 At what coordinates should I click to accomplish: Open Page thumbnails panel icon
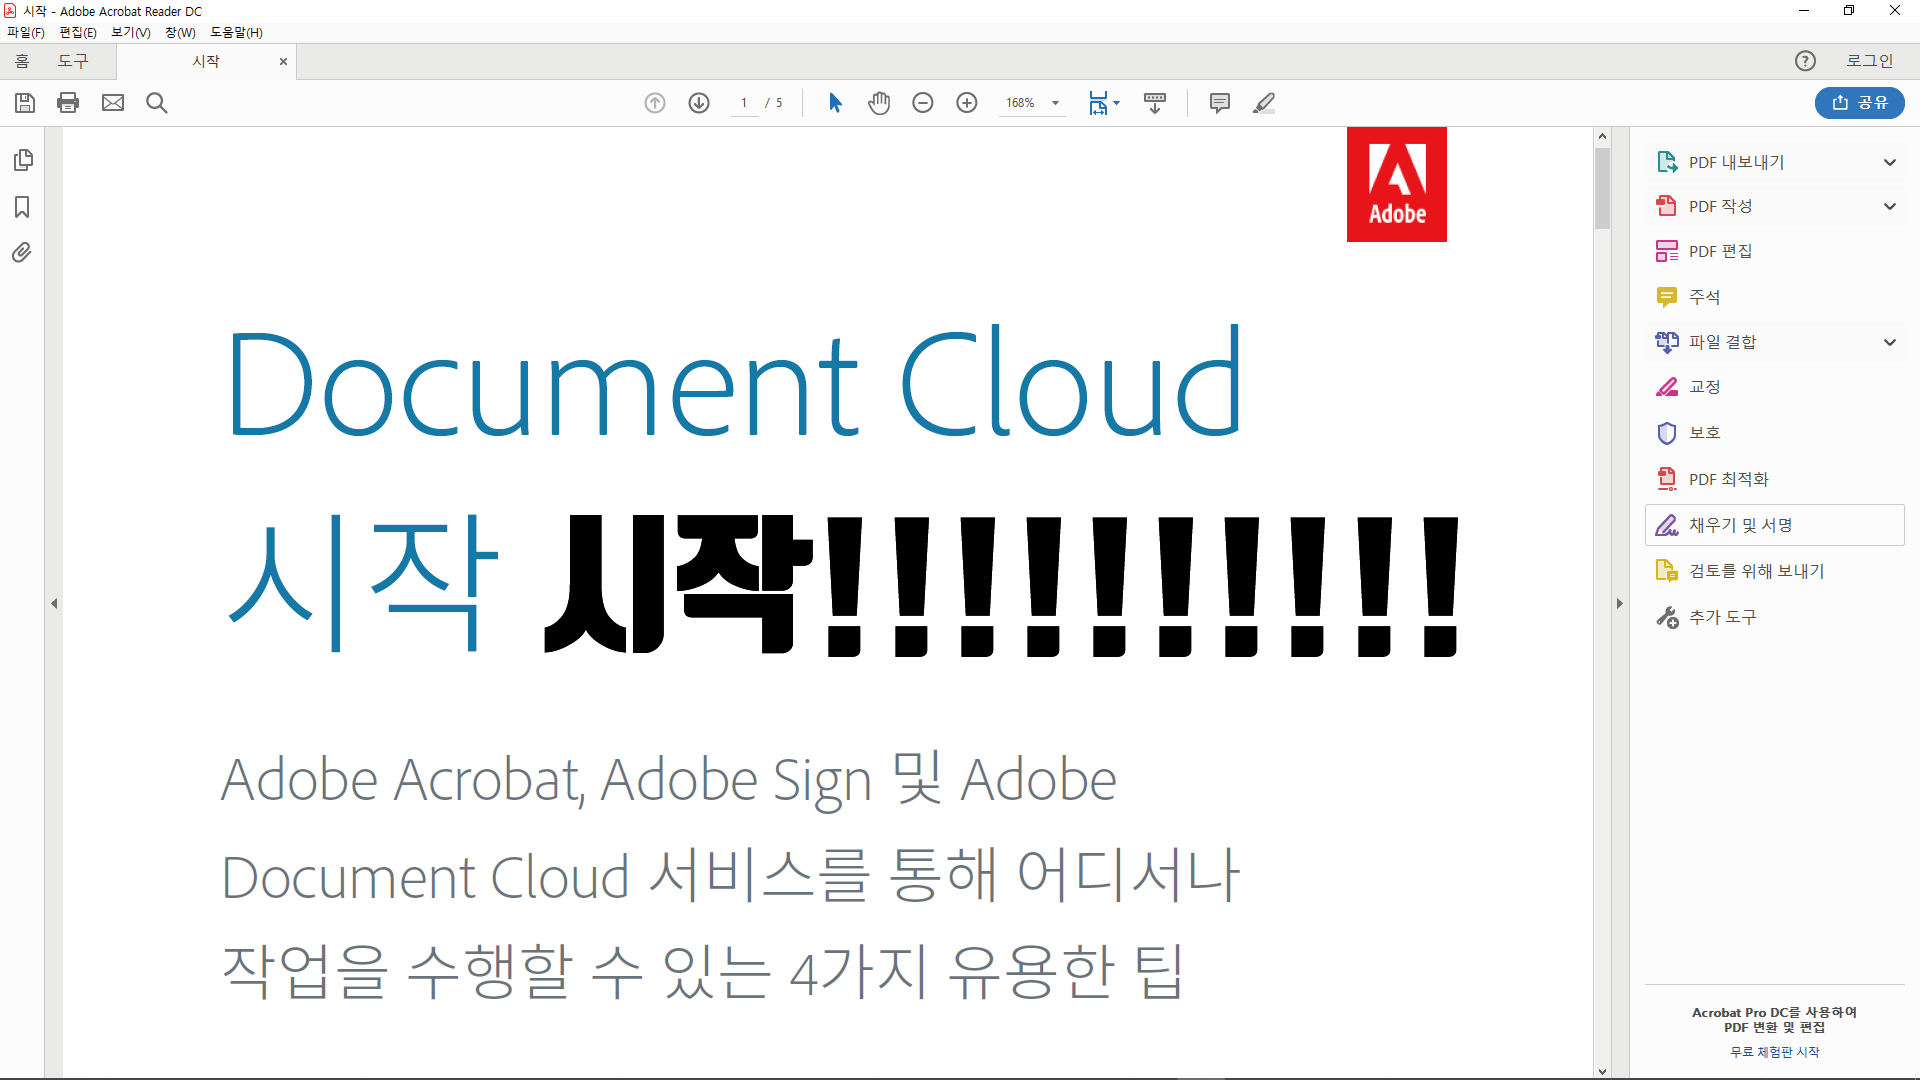[x=22, y=160]
